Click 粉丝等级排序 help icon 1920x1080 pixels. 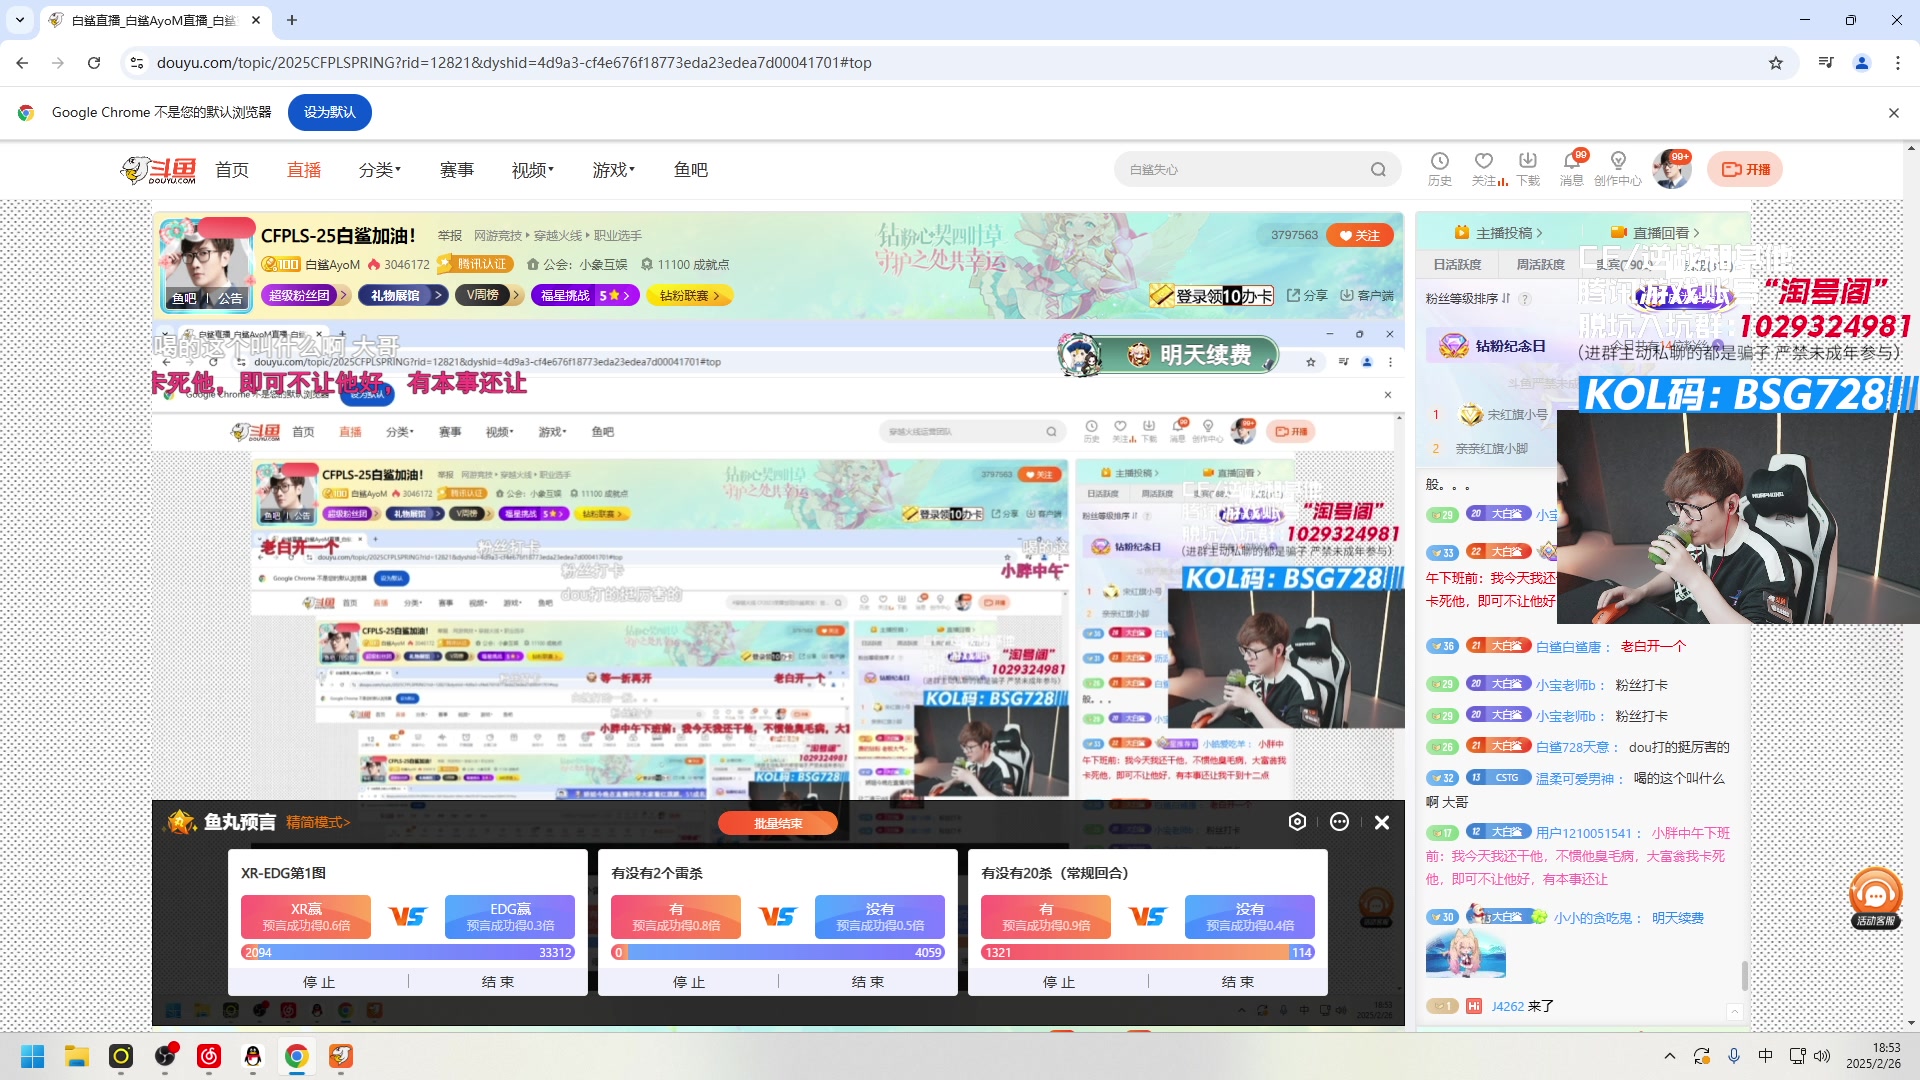click(x=1525, y=299)
